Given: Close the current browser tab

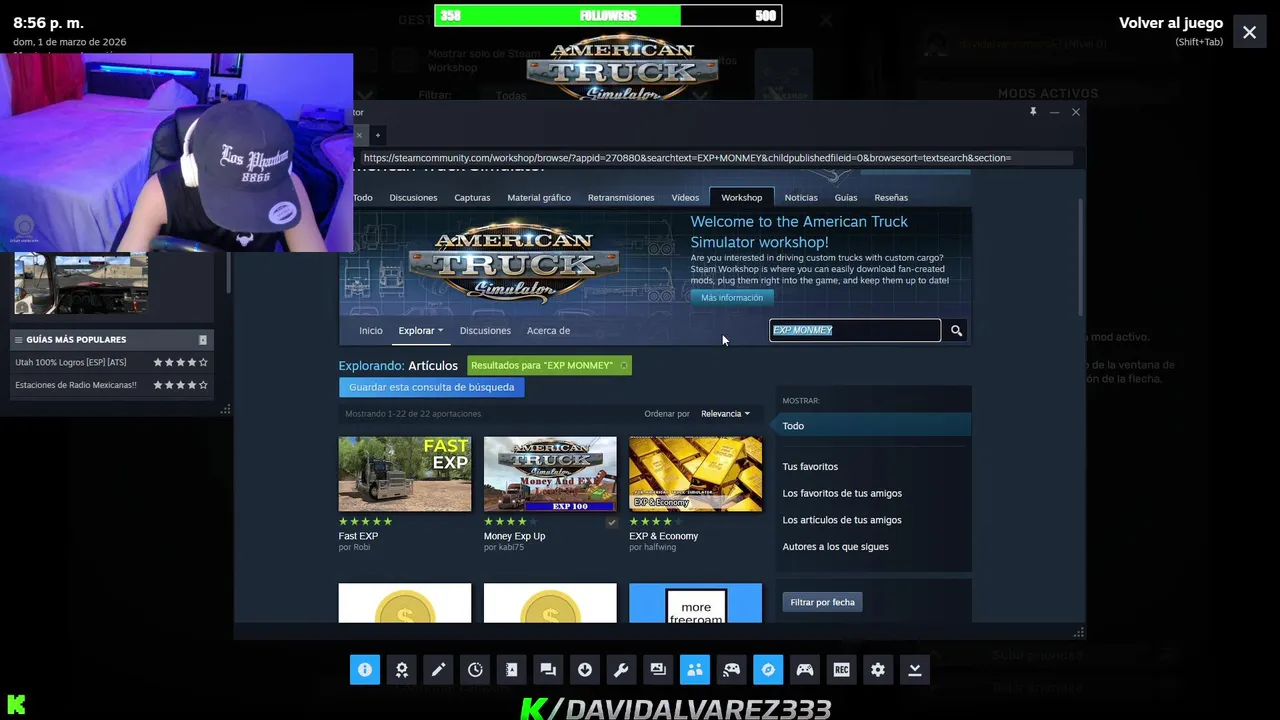Looking at the screenshot, I should coord(358,135).
